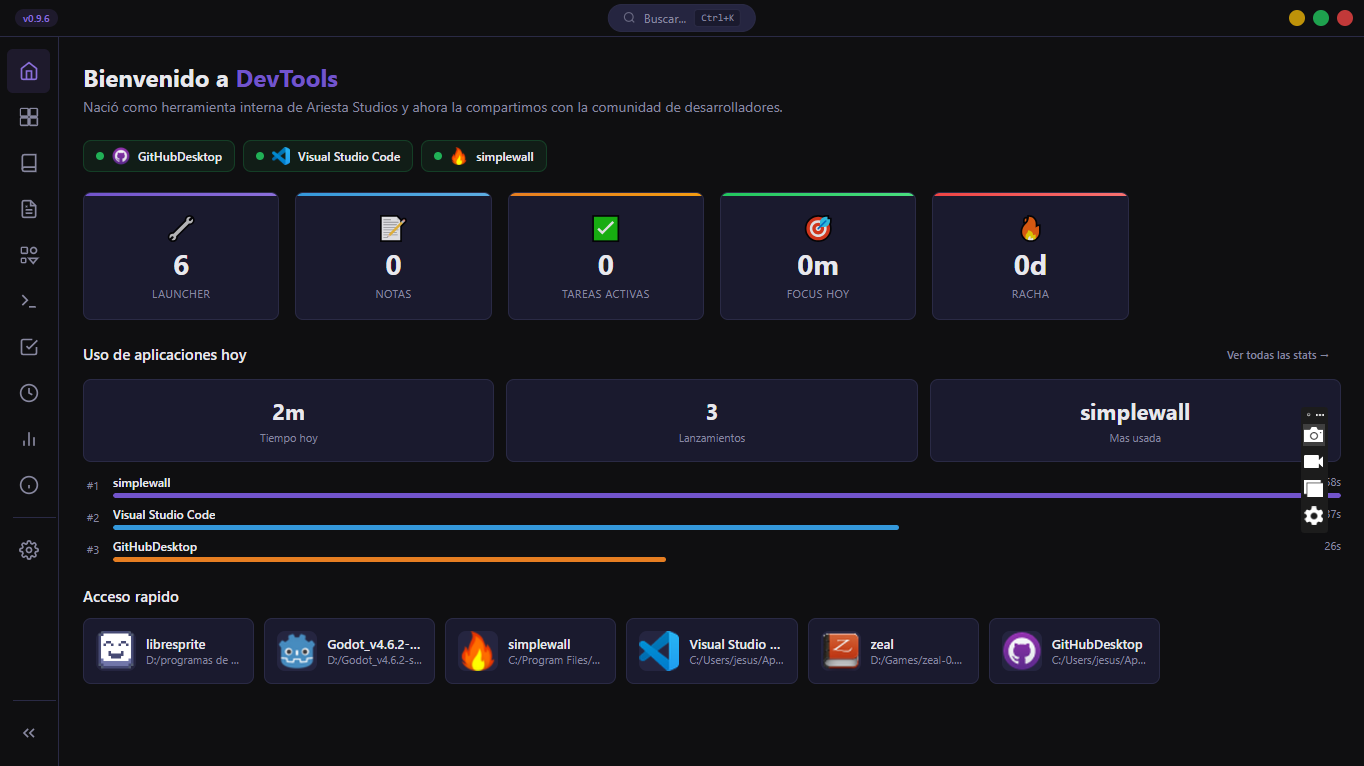Click the GitHubDesktop running app chip
1364x766 pixels.
click(x=159, y=156)
